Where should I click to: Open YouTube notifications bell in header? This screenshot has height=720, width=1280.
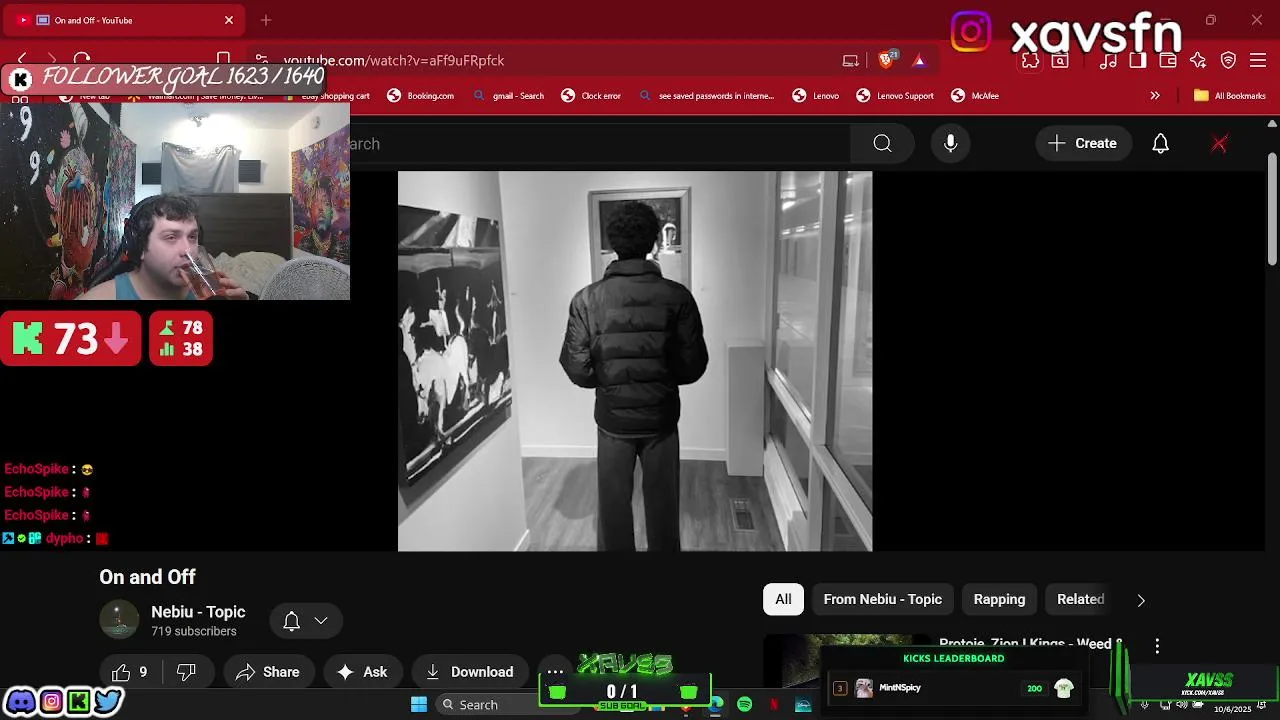[x=1160, y=144]
